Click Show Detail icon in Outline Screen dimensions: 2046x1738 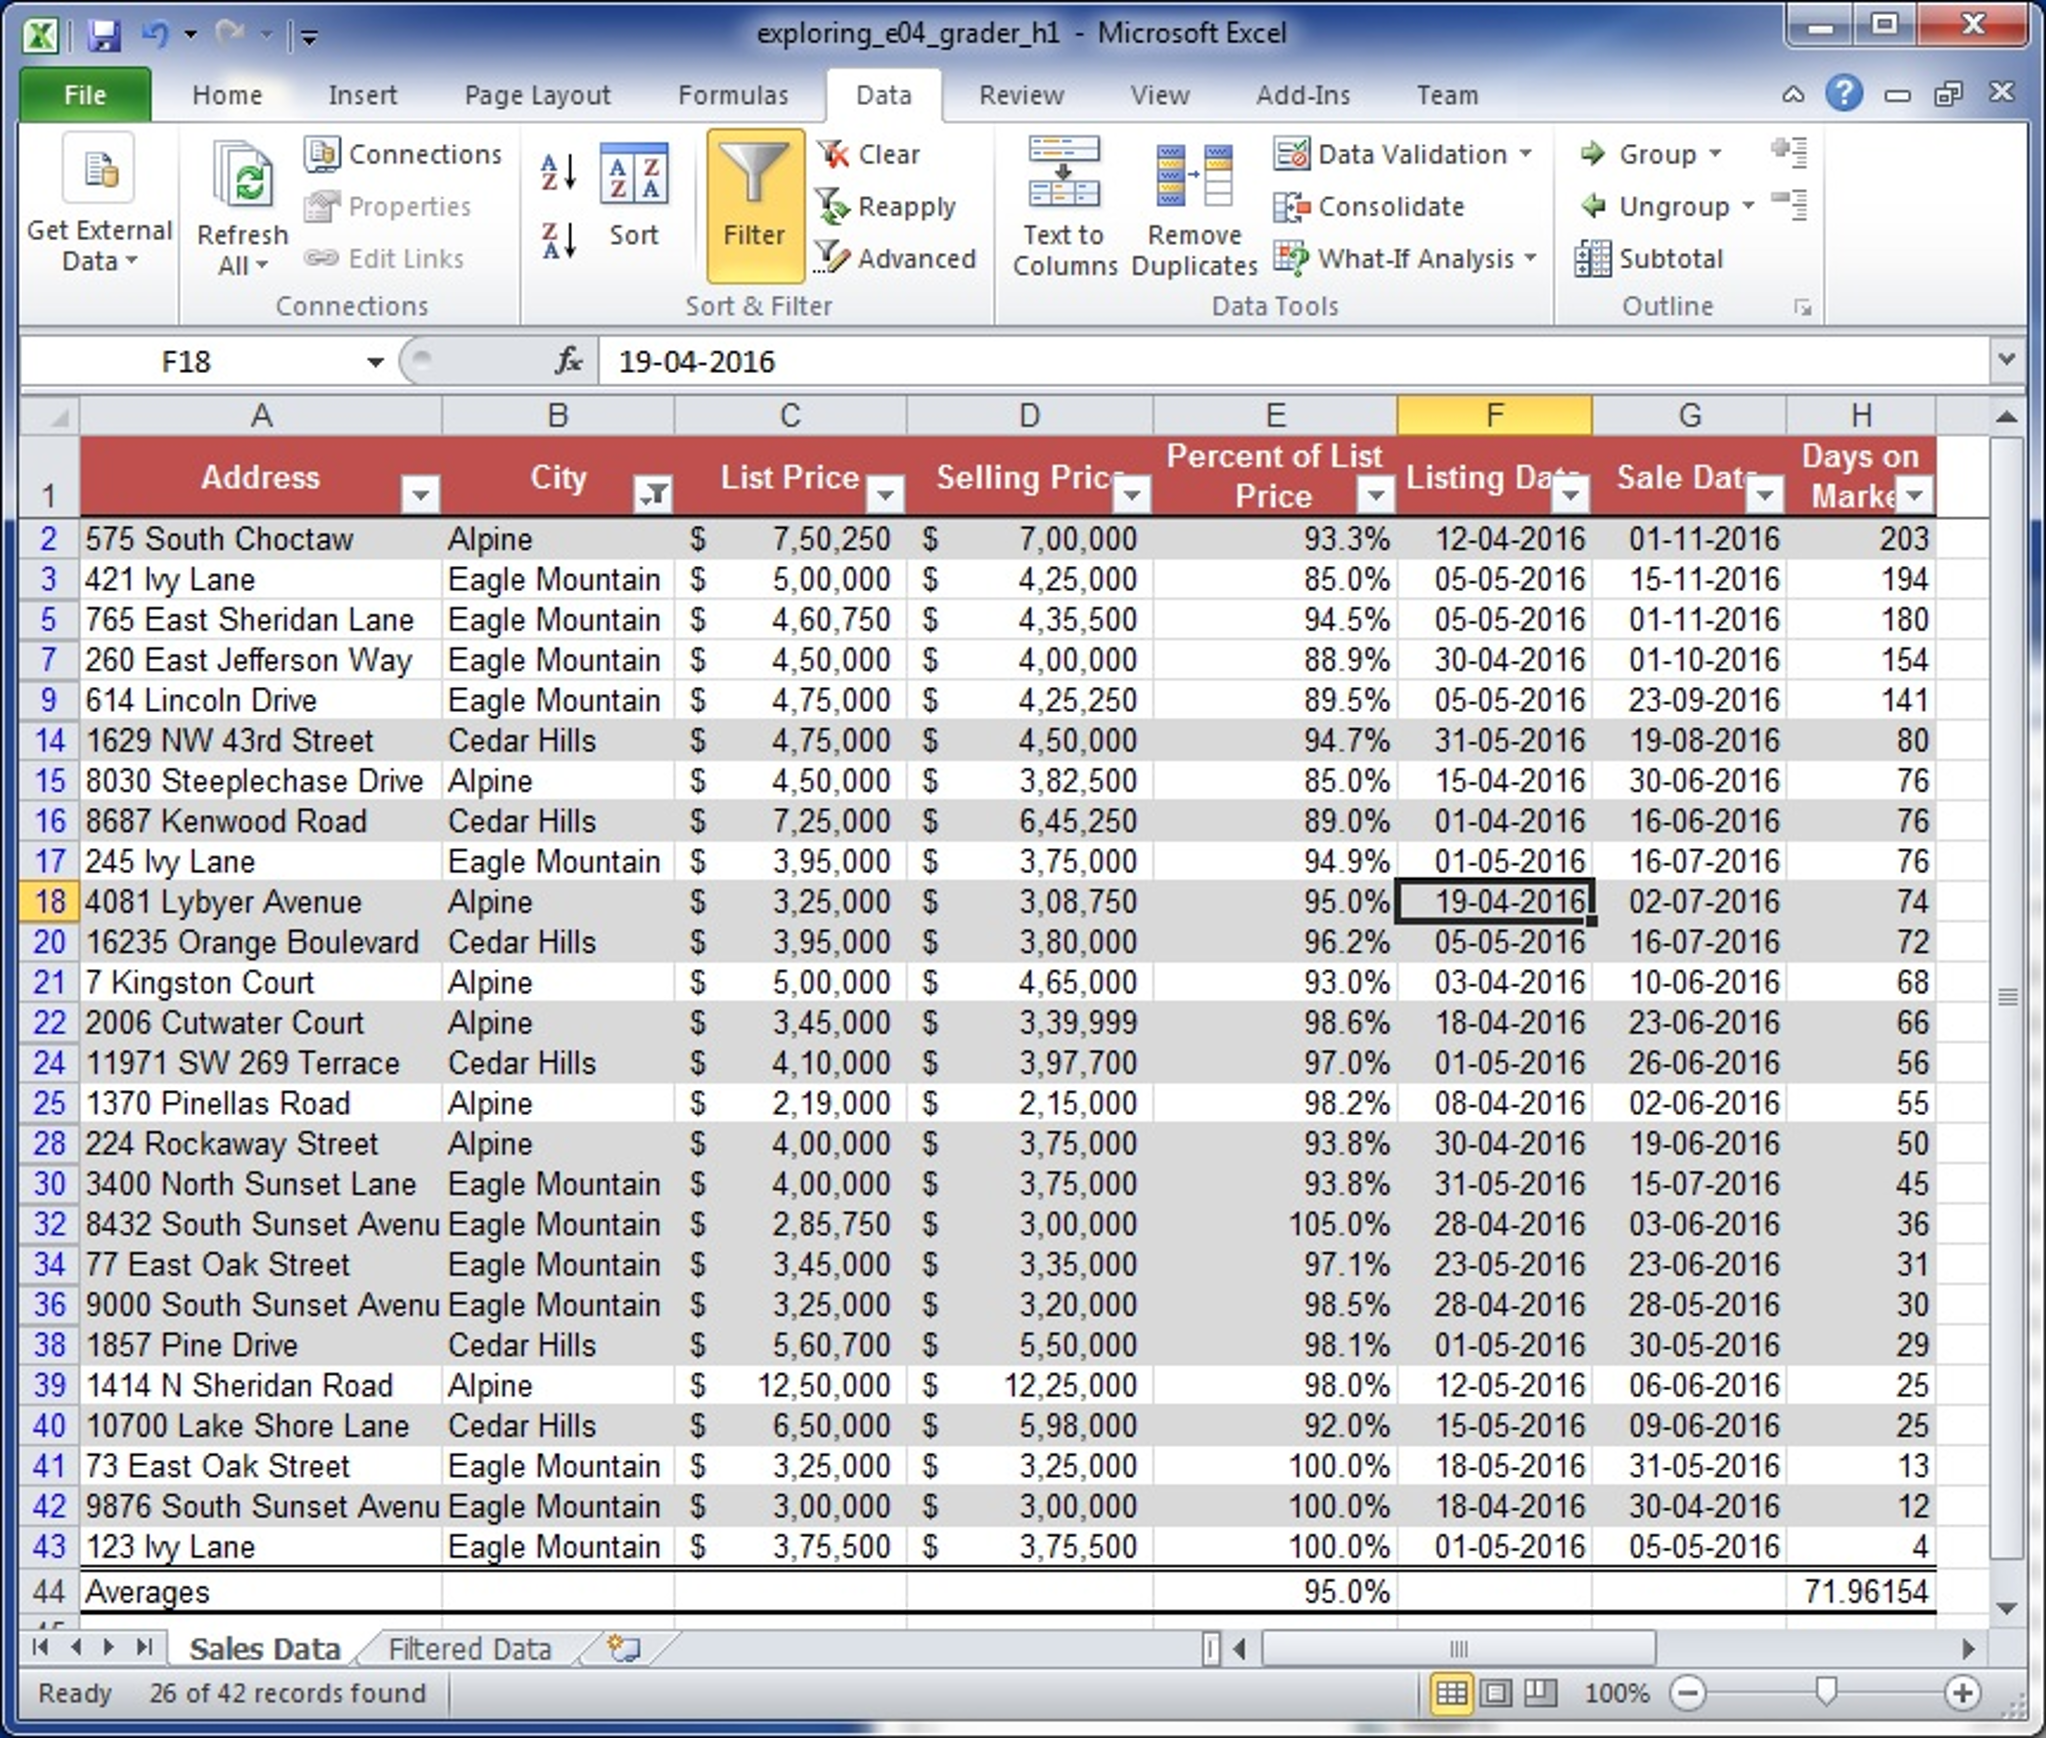point(1789,152)
